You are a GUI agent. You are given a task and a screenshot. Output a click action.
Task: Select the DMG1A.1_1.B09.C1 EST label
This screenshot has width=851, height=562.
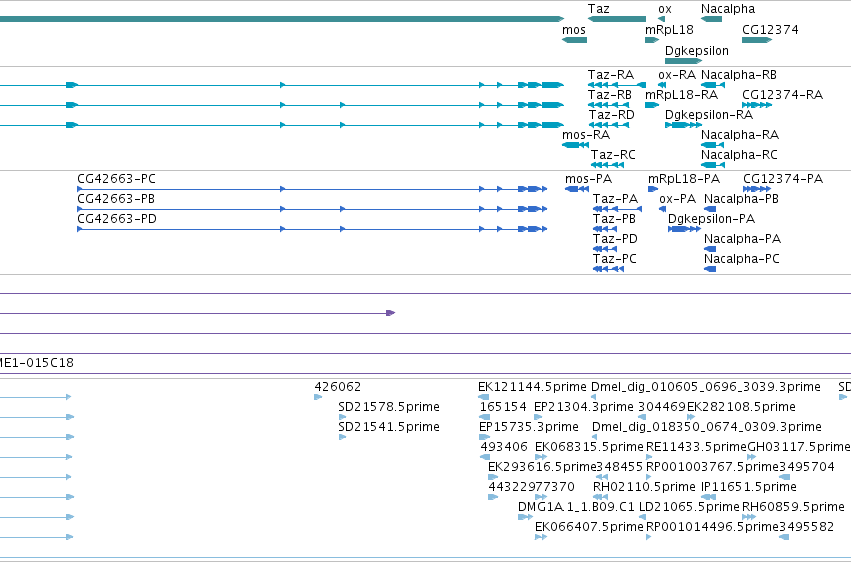pos(576,508)
